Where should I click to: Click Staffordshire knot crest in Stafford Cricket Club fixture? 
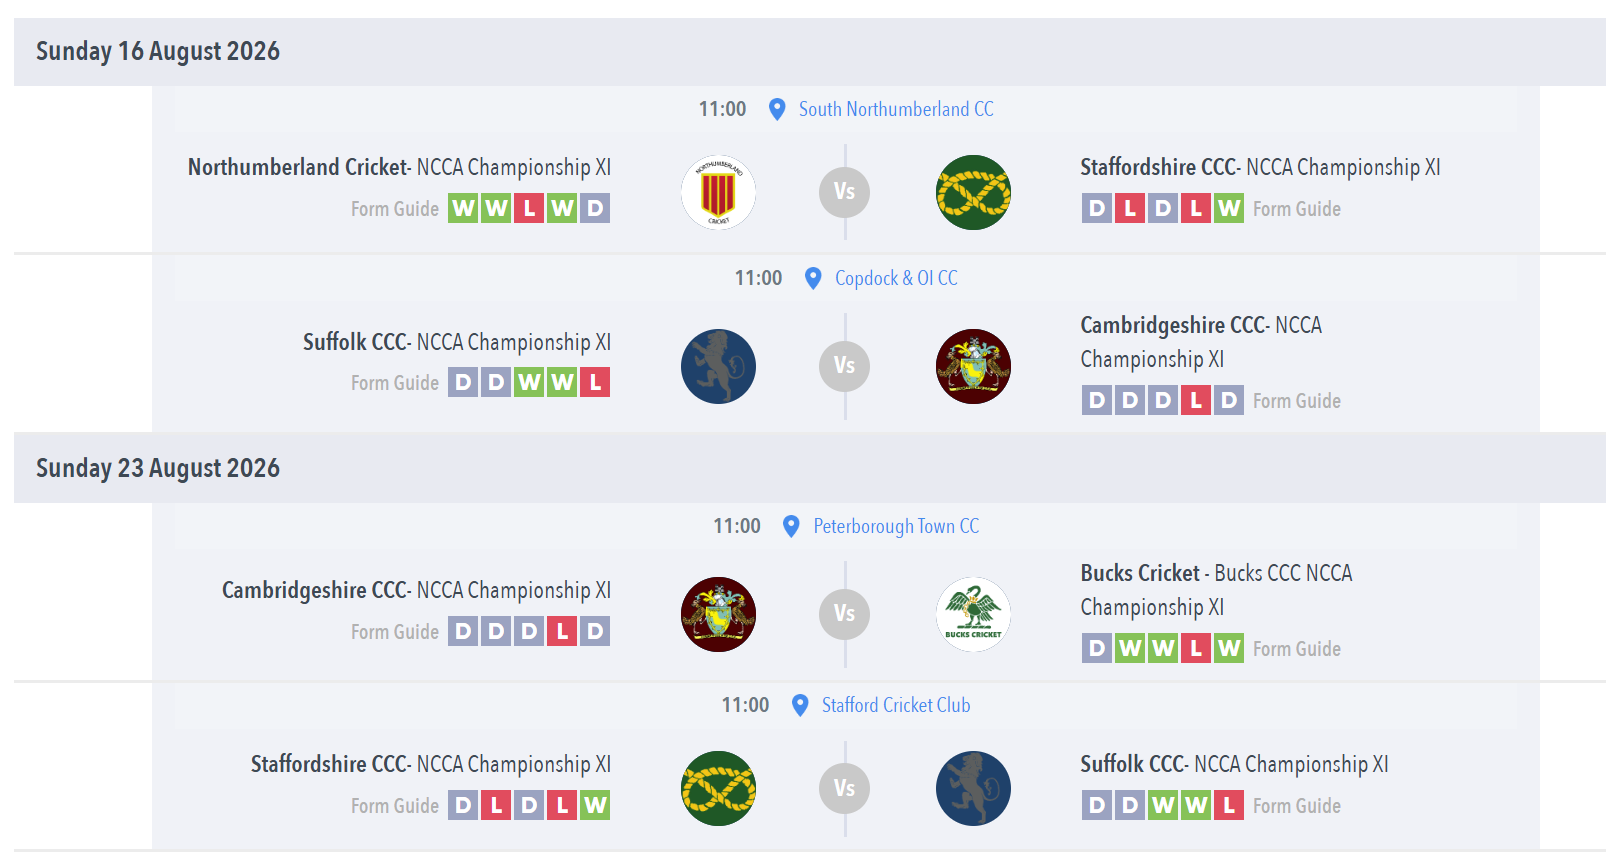point(718,788)
